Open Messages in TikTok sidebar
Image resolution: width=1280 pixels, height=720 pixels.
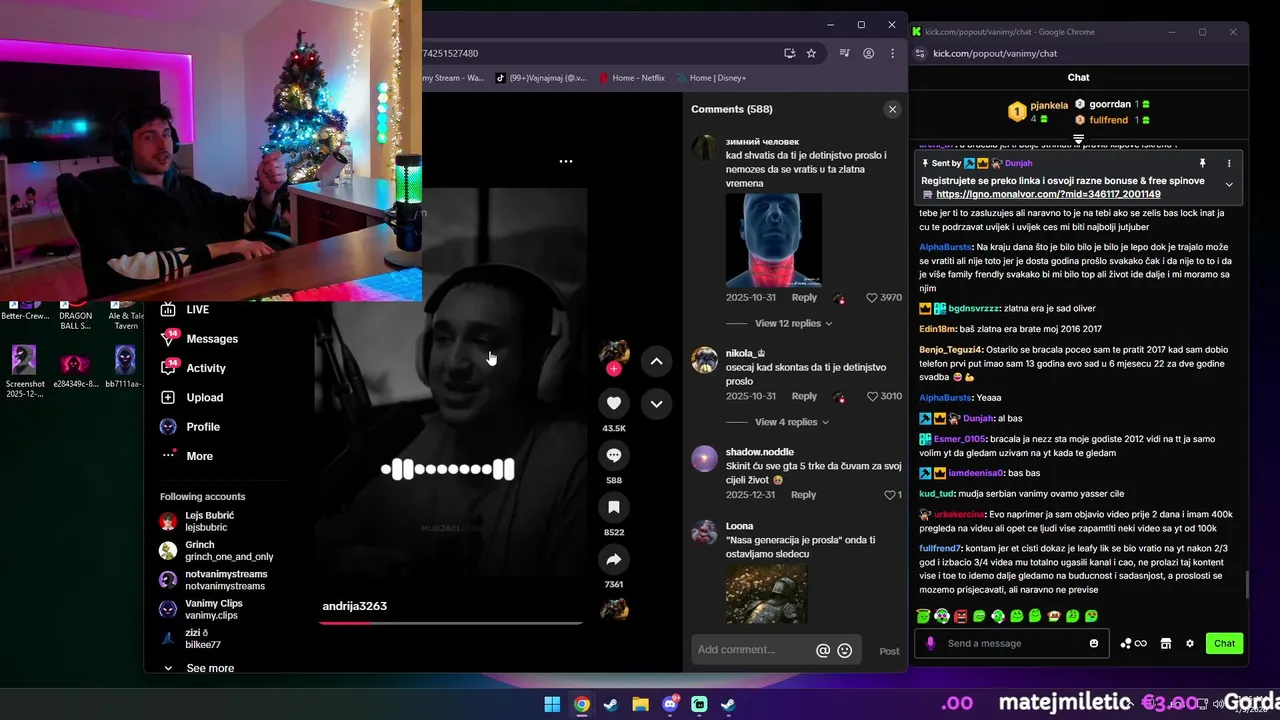point(199,339)
